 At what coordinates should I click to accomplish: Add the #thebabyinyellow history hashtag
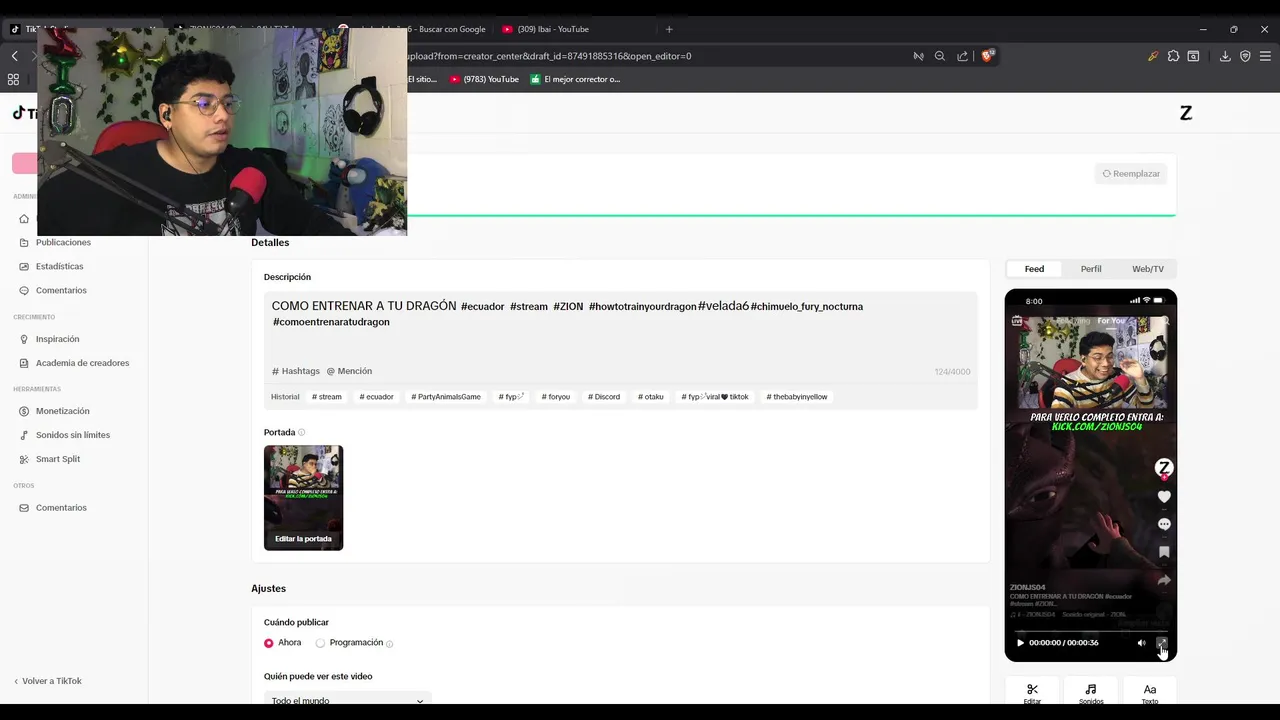click(x=797, y=397)
